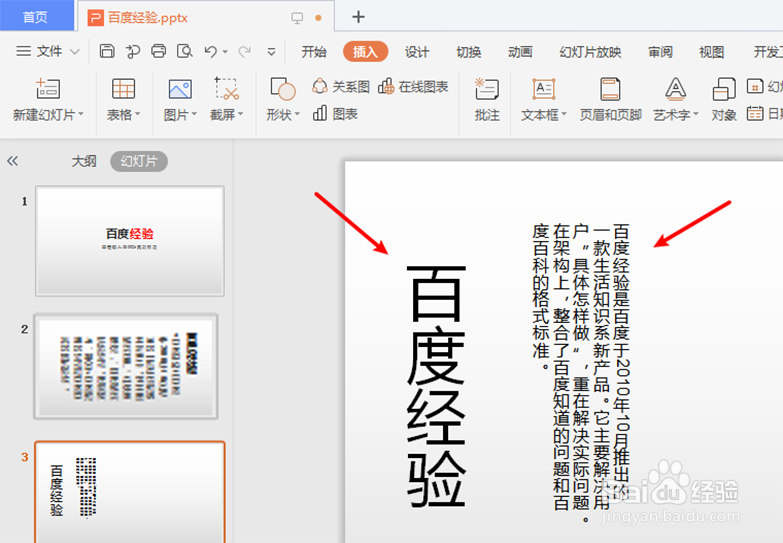
Task: Open 页眉和页脚 header and footer
Action: (x=610, y=100)
